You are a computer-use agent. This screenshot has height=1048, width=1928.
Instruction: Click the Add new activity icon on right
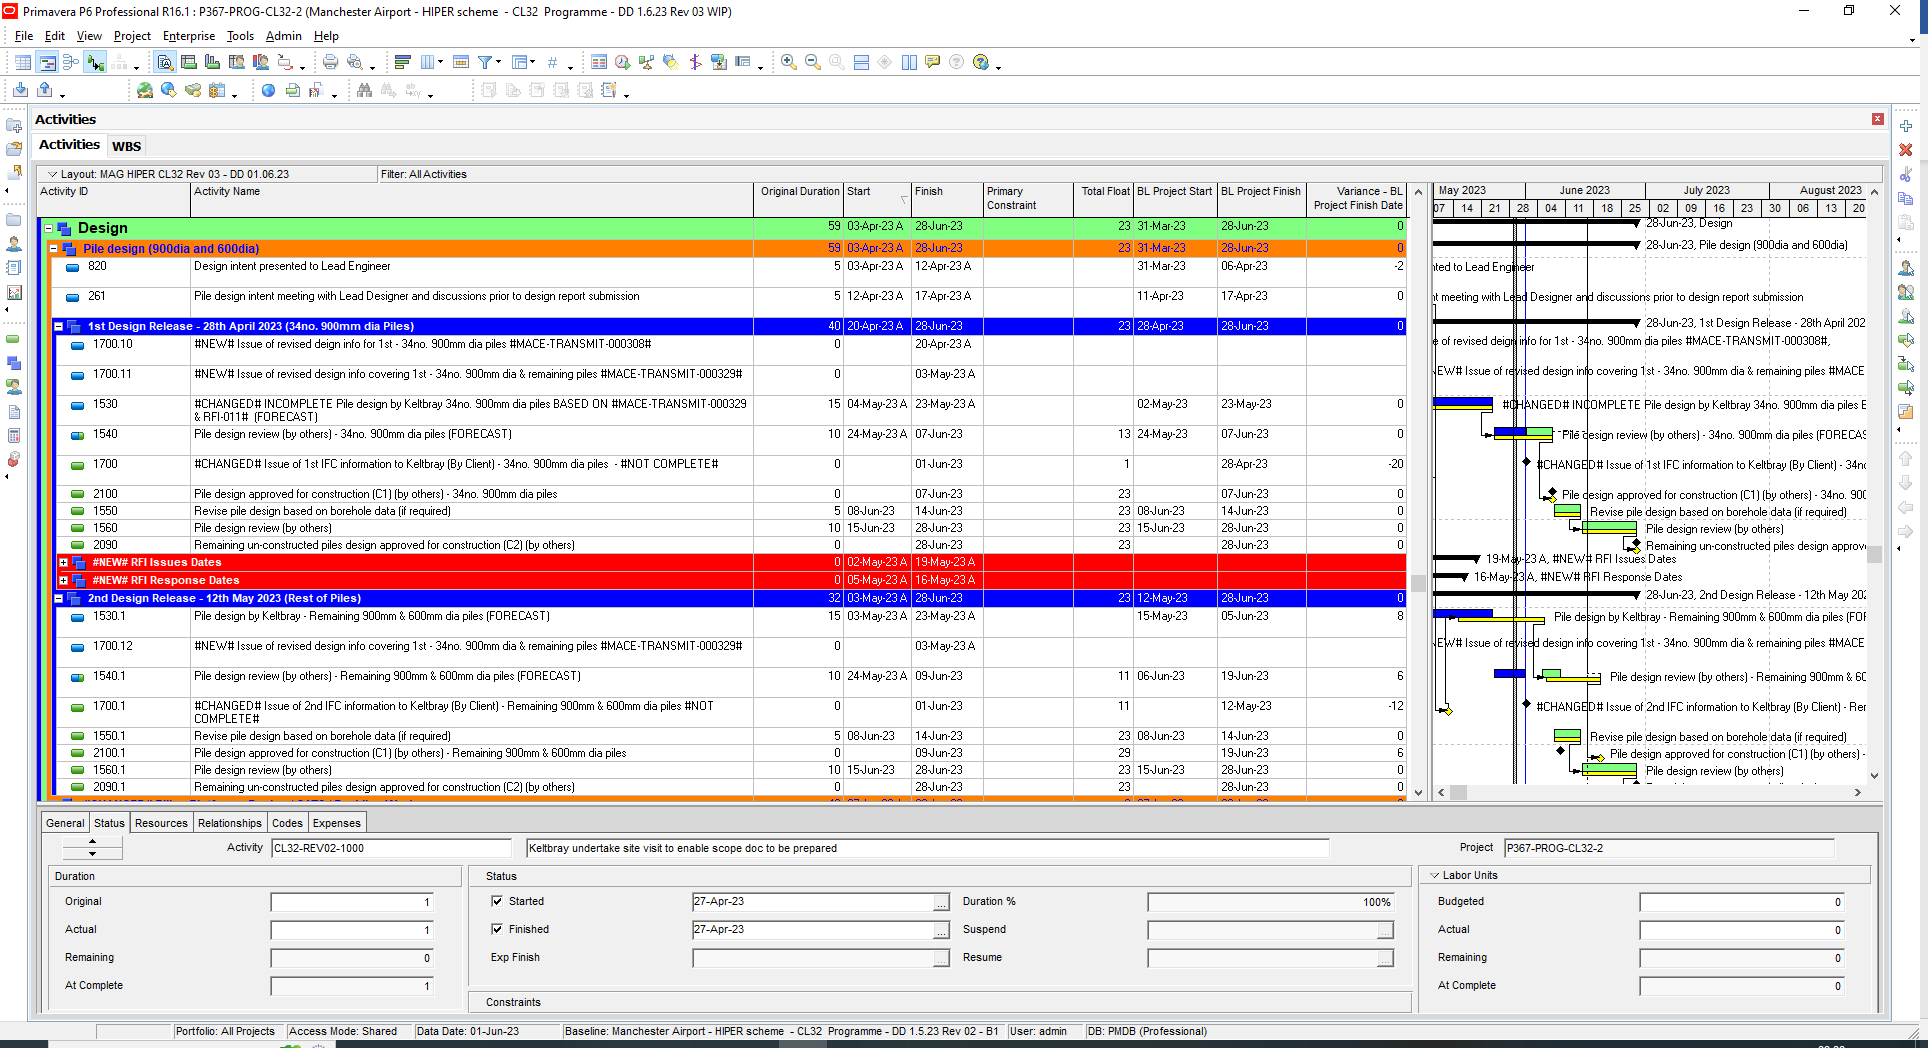(1907, 126)
